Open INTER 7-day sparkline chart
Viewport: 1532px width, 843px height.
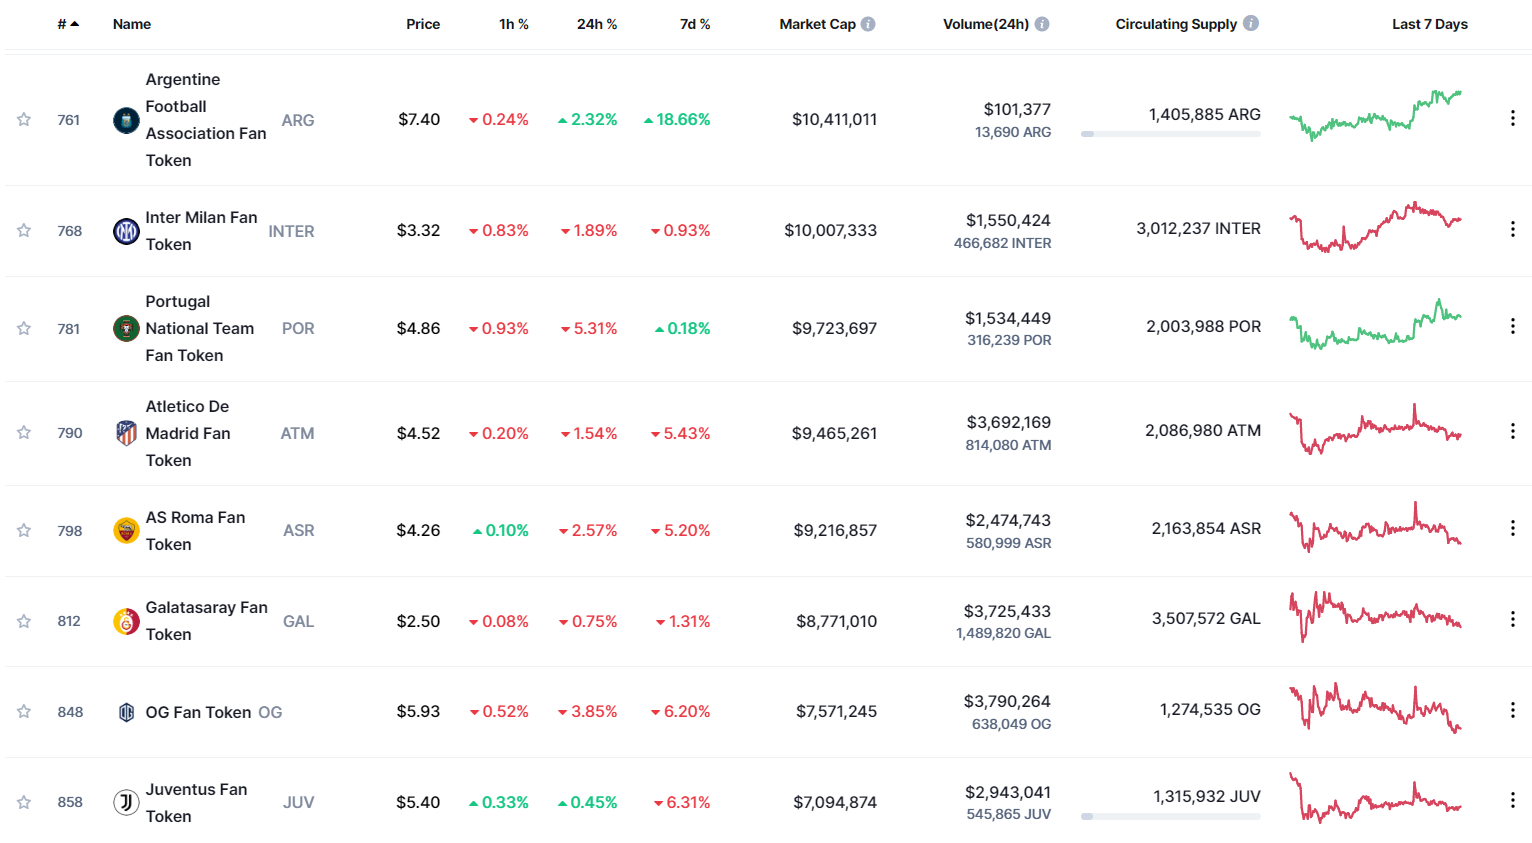[x=1375, y=227]
